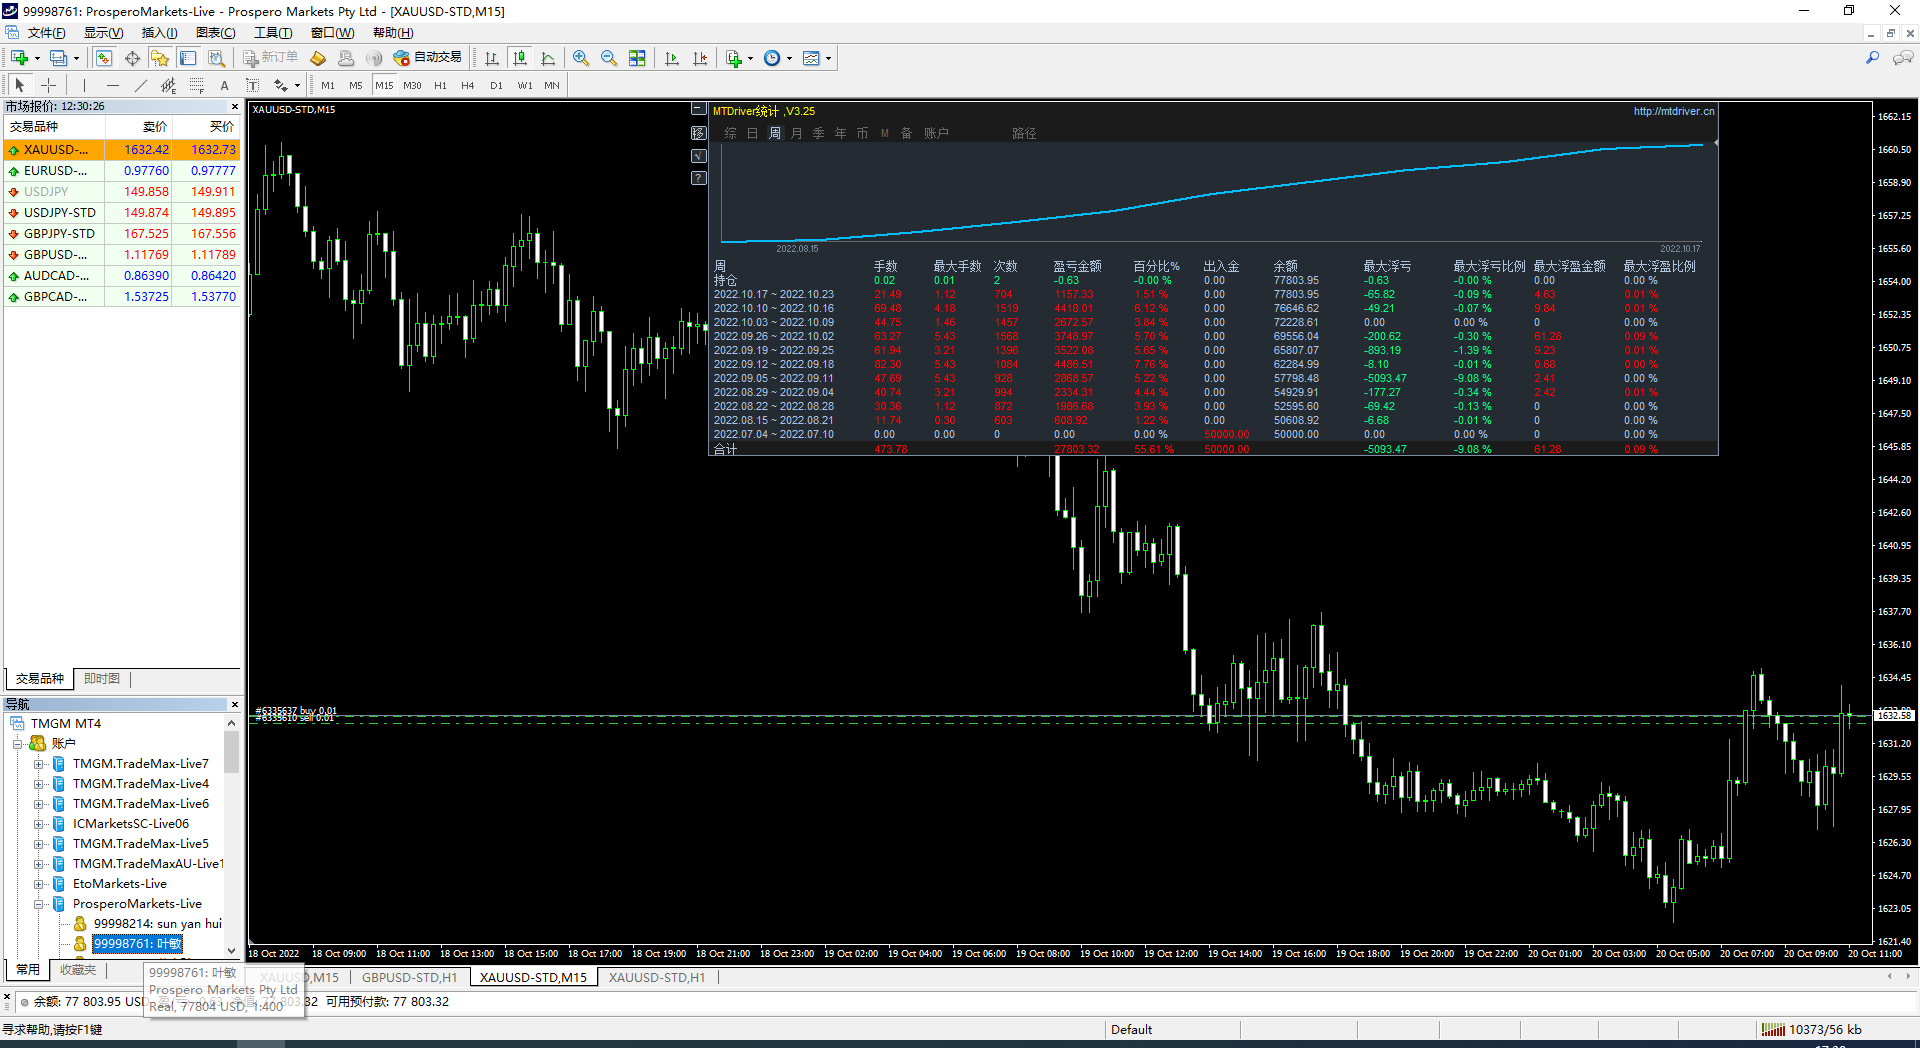The height and width of the screenshot is (1048, 1920).
Task: Expand the New Chart dropdown arrow
Action: pyautogui.click(x=37, y=58)
